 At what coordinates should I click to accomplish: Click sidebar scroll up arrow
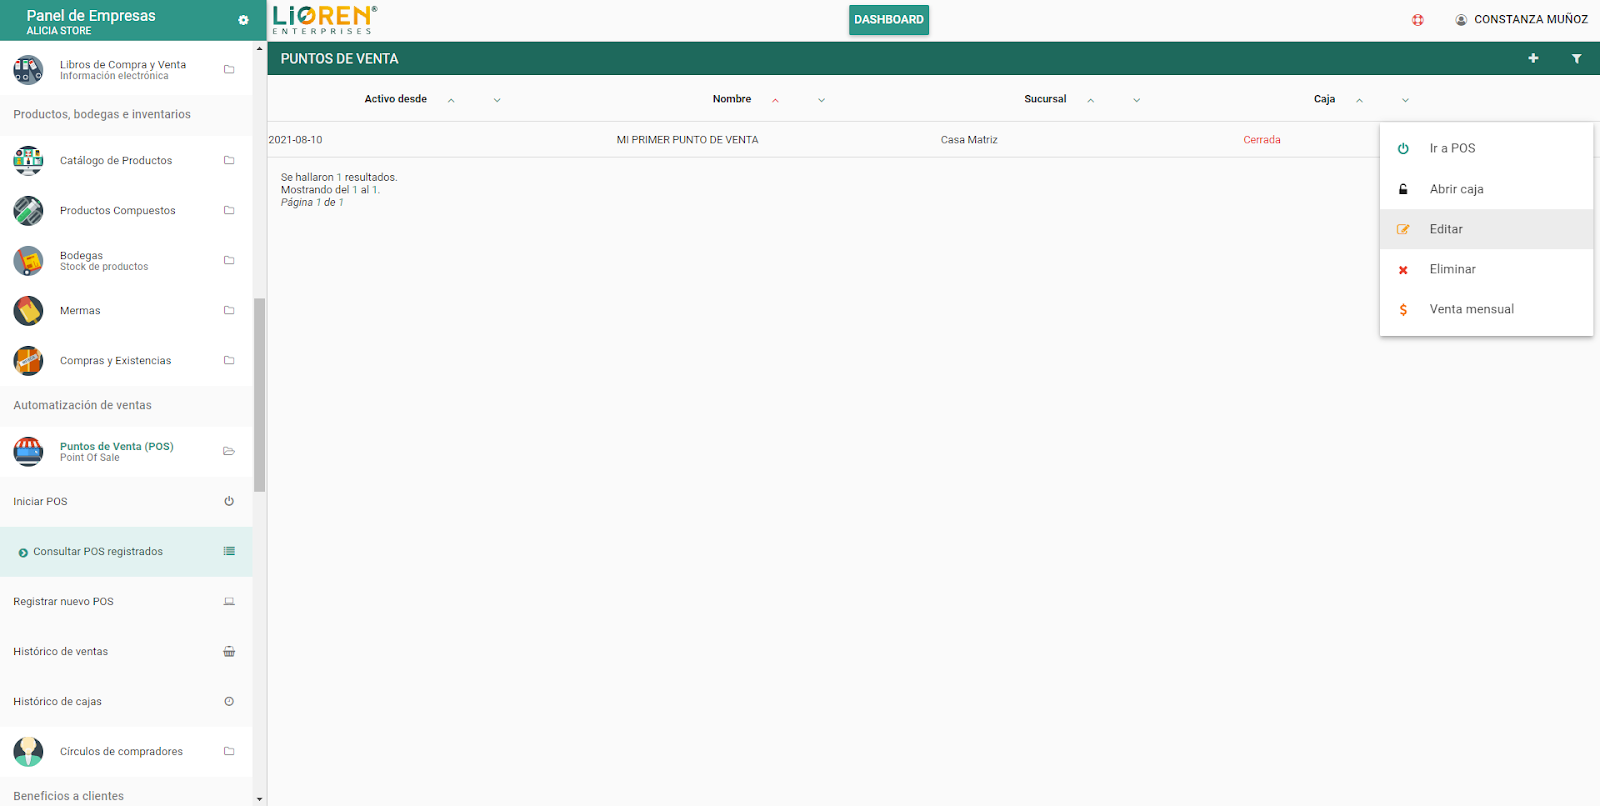260,48
